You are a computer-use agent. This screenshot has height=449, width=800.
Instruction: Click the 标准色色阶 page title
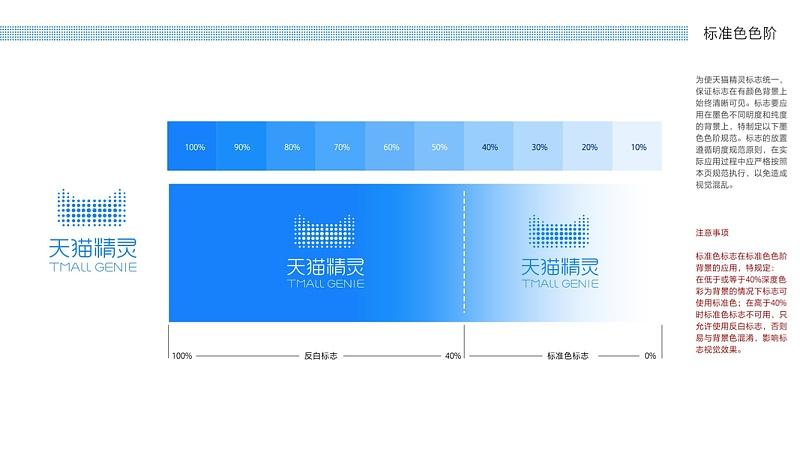[740, 34]
